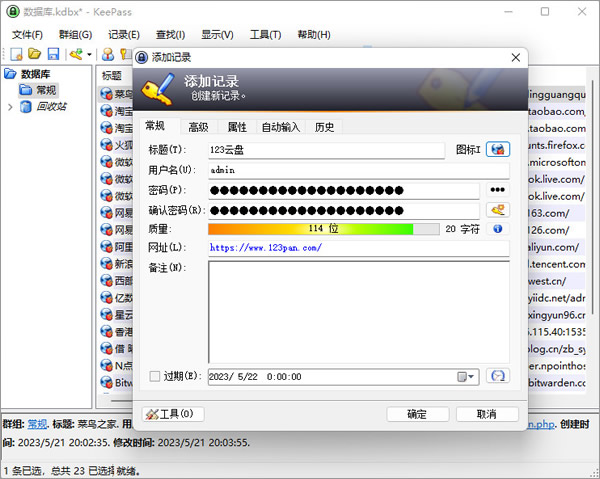Image resolution: width=600 pixels, height=479 pixels.
Task: Open the 自动输入 tab
Action: [x=280, y=127]
